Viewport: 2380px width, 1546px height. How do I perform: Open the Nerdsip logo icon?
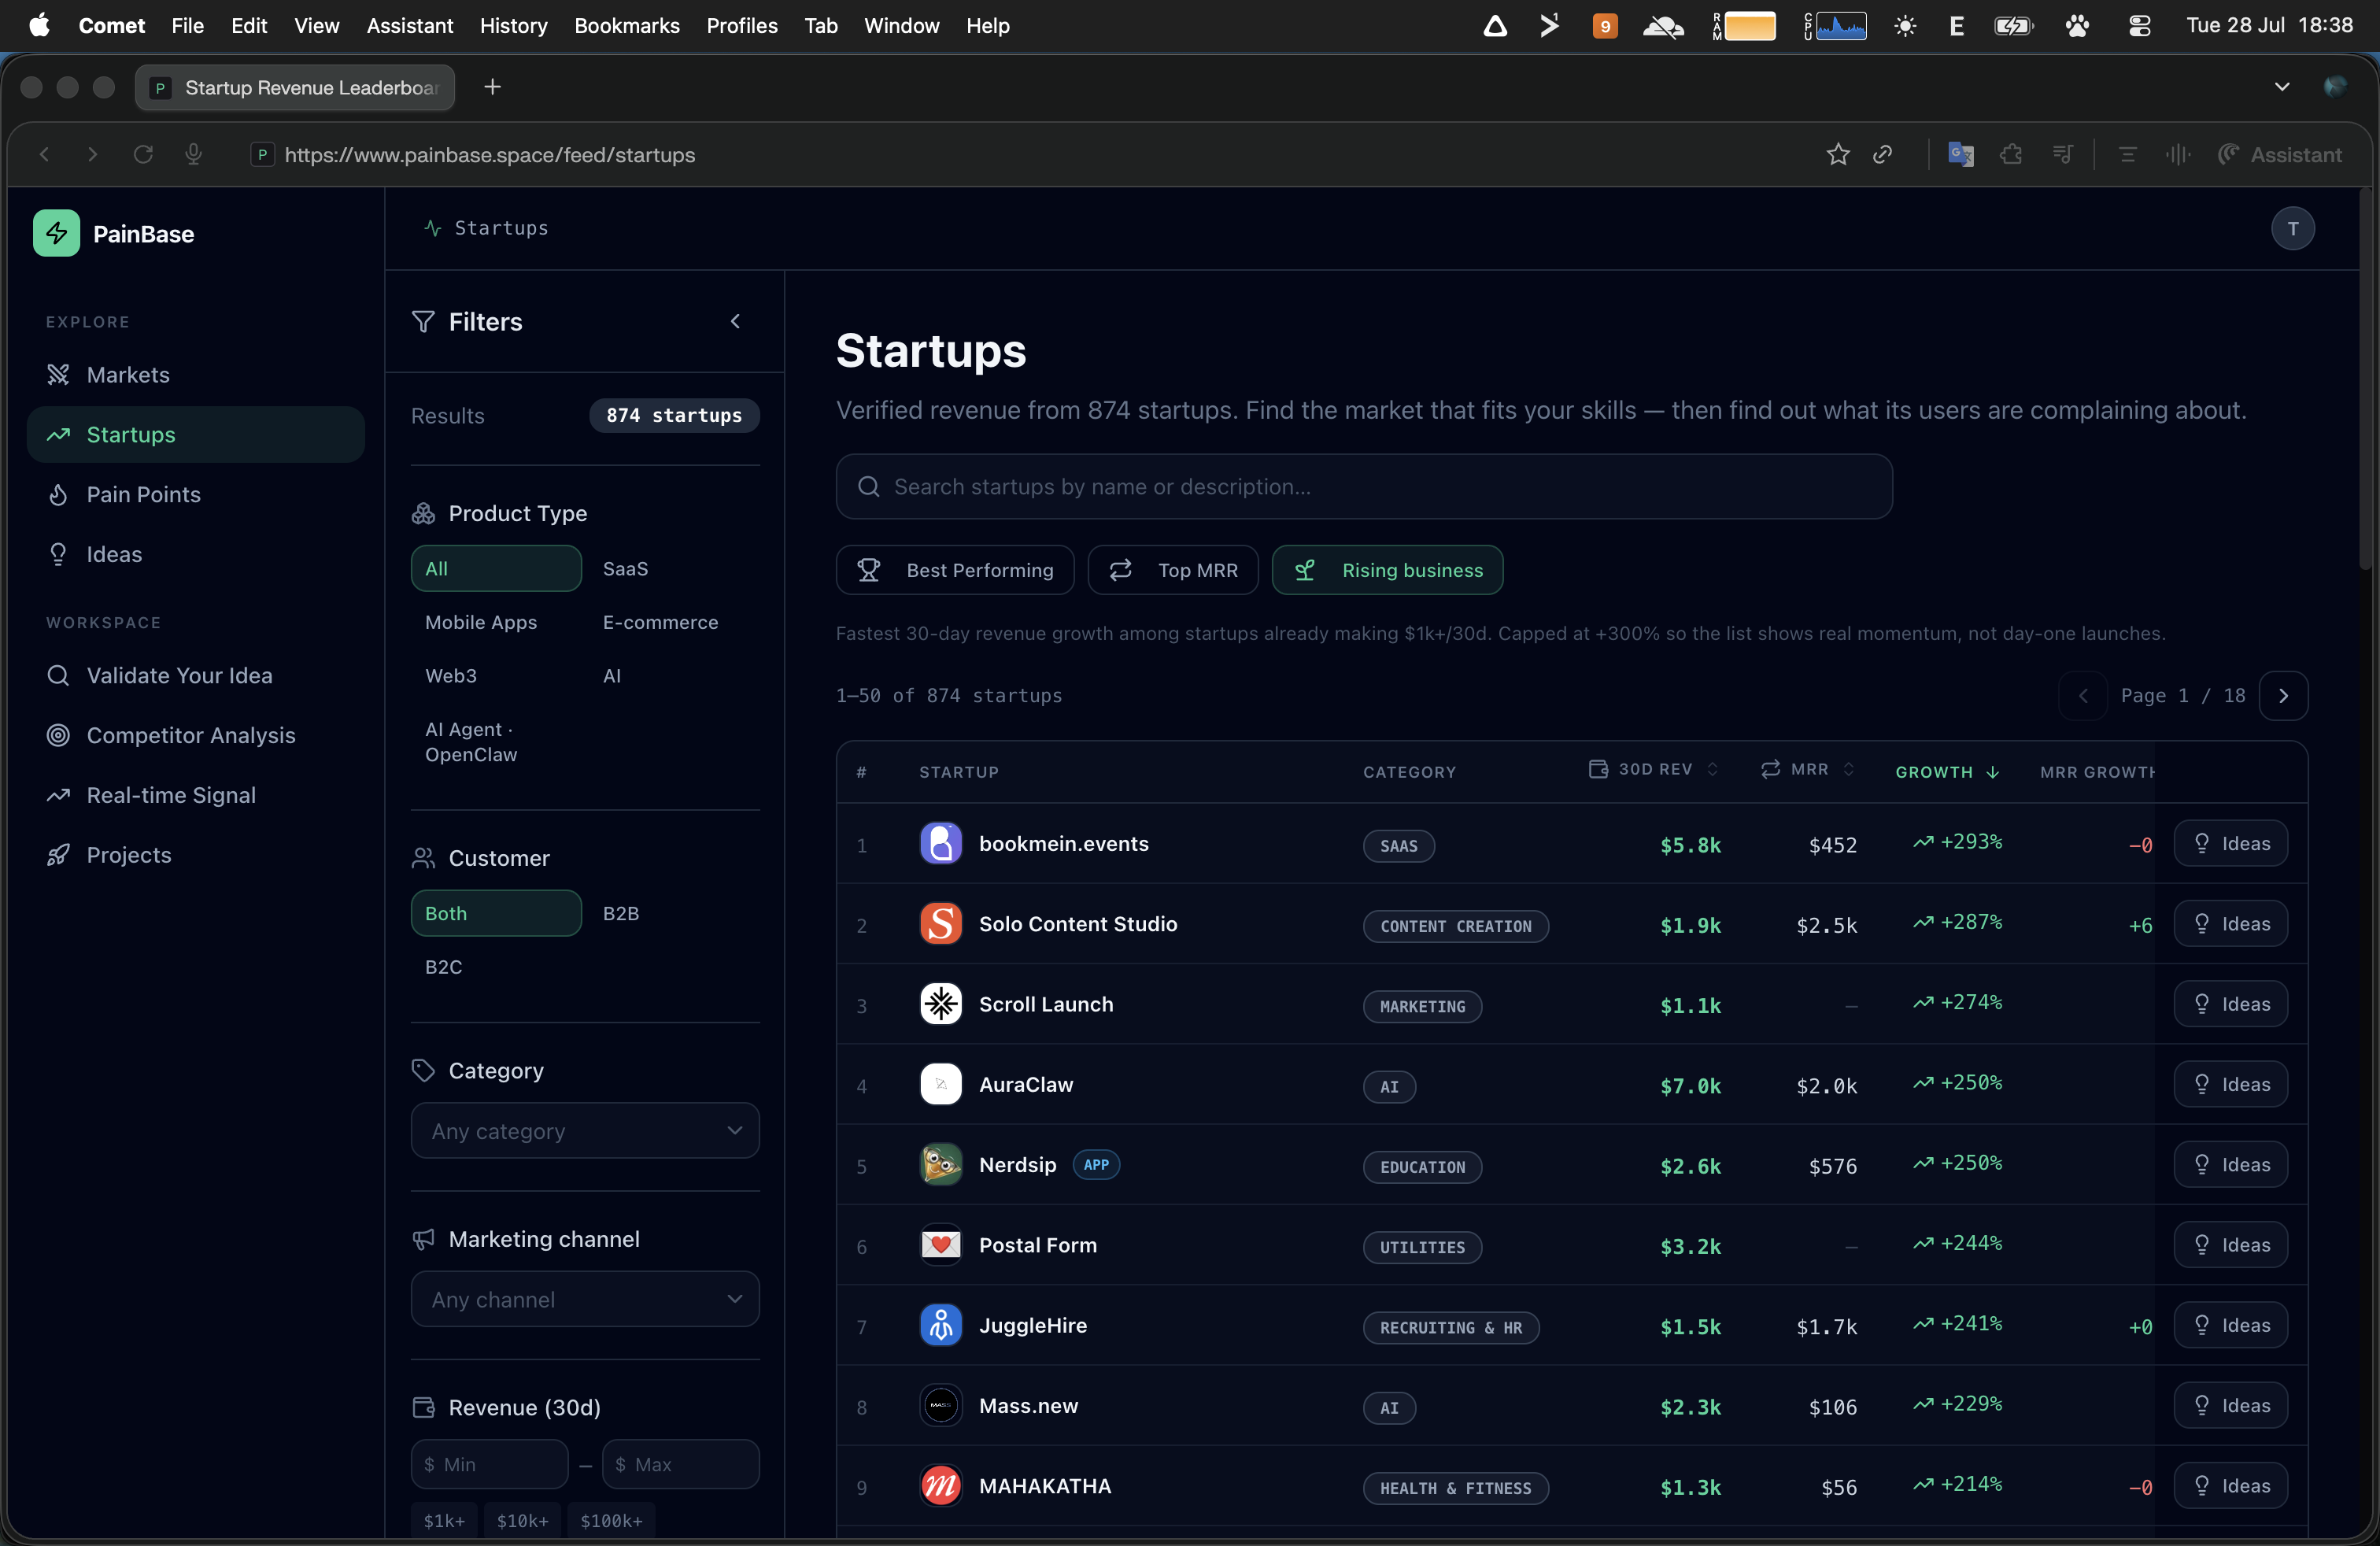coord(940,1164)
